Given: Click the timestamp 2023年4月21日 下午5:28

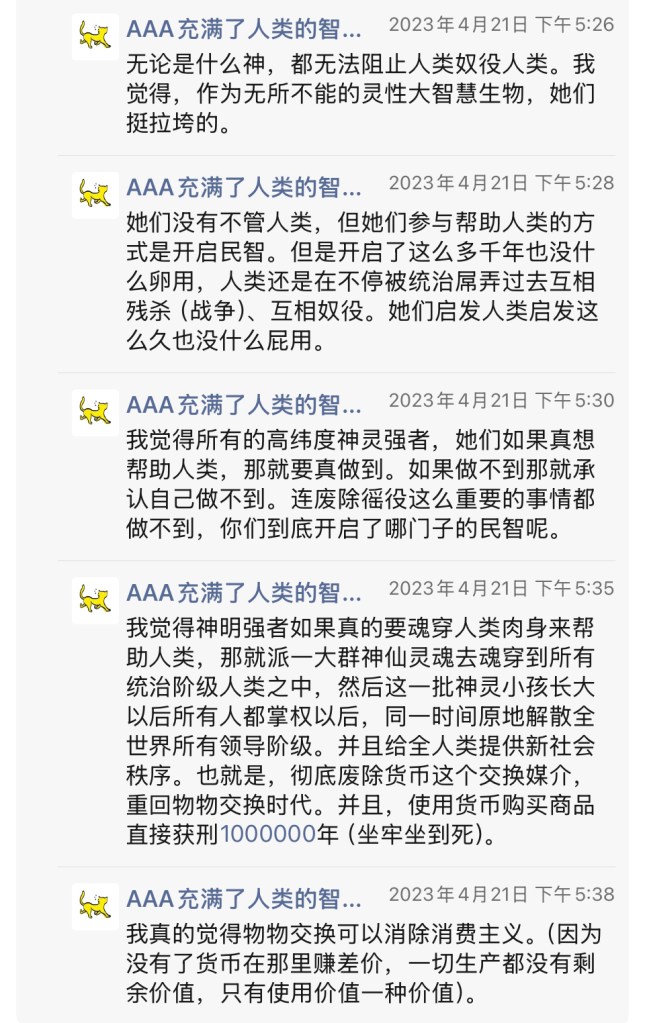Looking at the screenshot, I should [x=501, y=183].
